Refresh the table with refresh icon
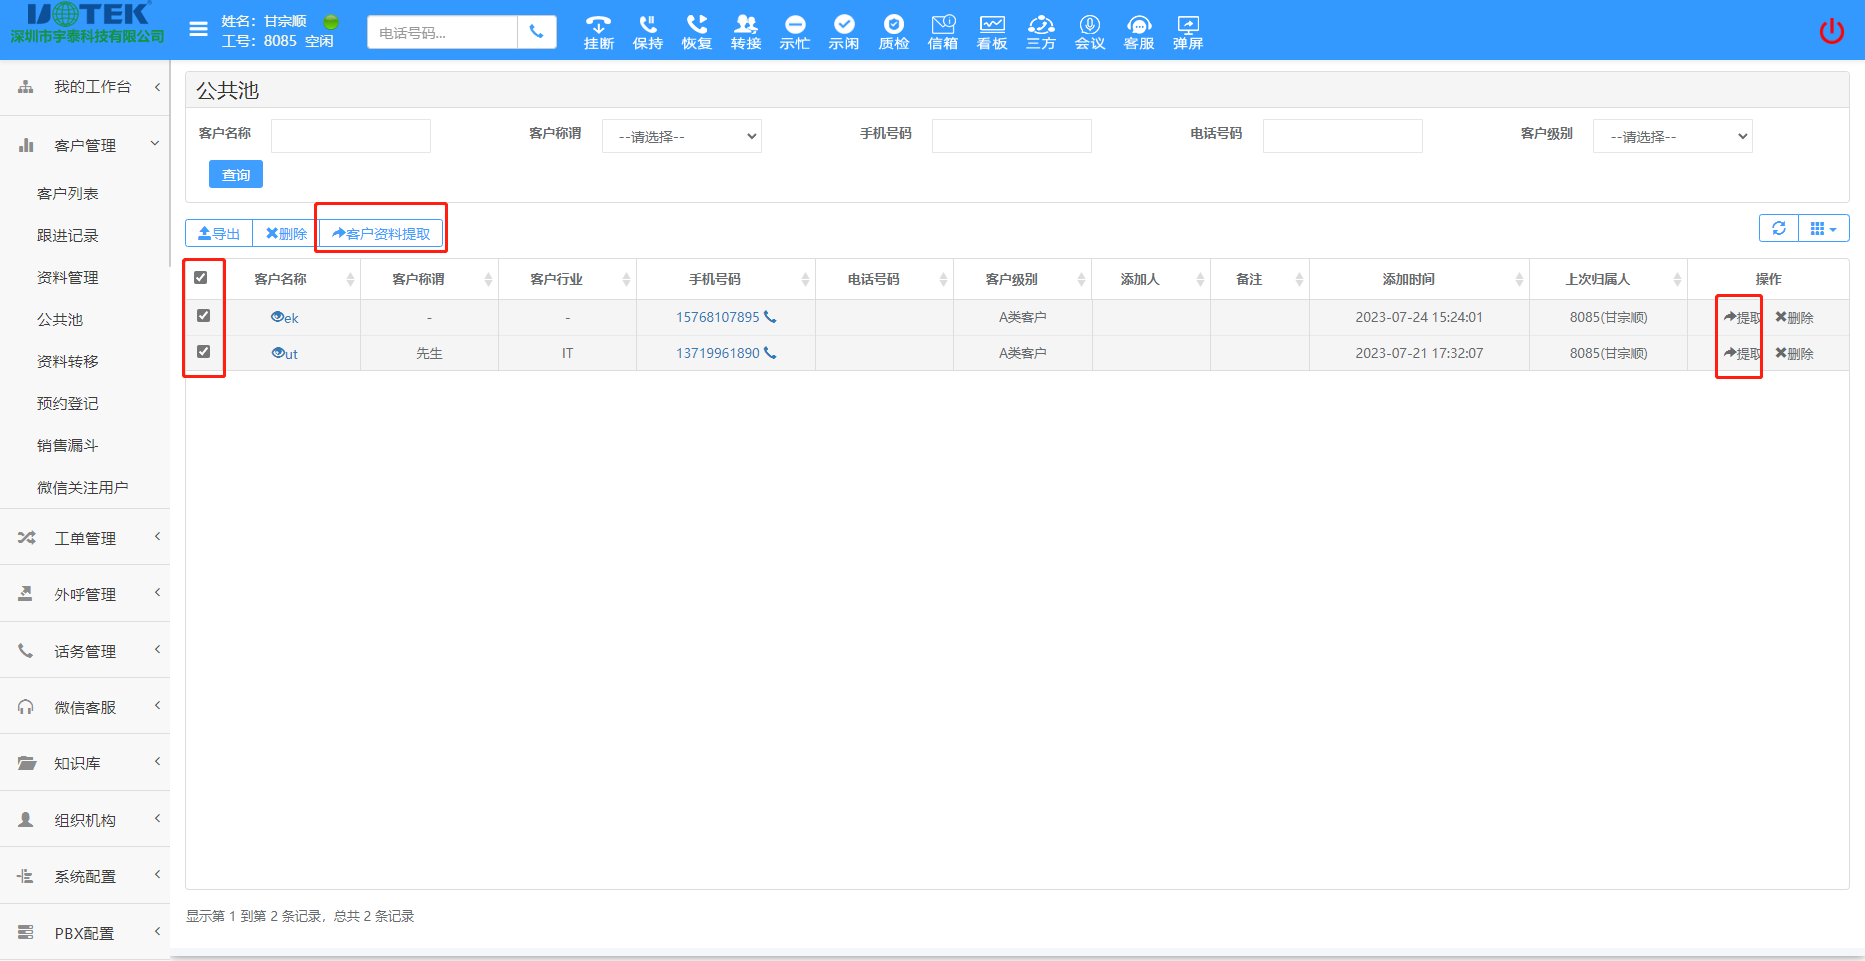This screenshot has height=961, width=1865. tap(1778, 228)
